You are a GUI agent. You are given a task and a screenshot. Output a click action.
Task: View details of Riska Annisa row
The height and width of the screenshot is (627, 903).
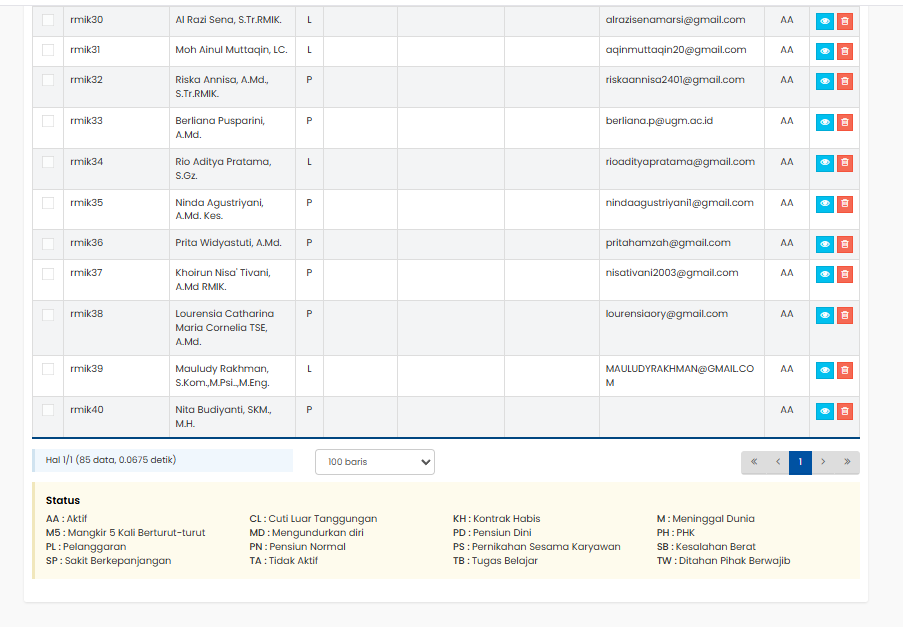point(824,81)
